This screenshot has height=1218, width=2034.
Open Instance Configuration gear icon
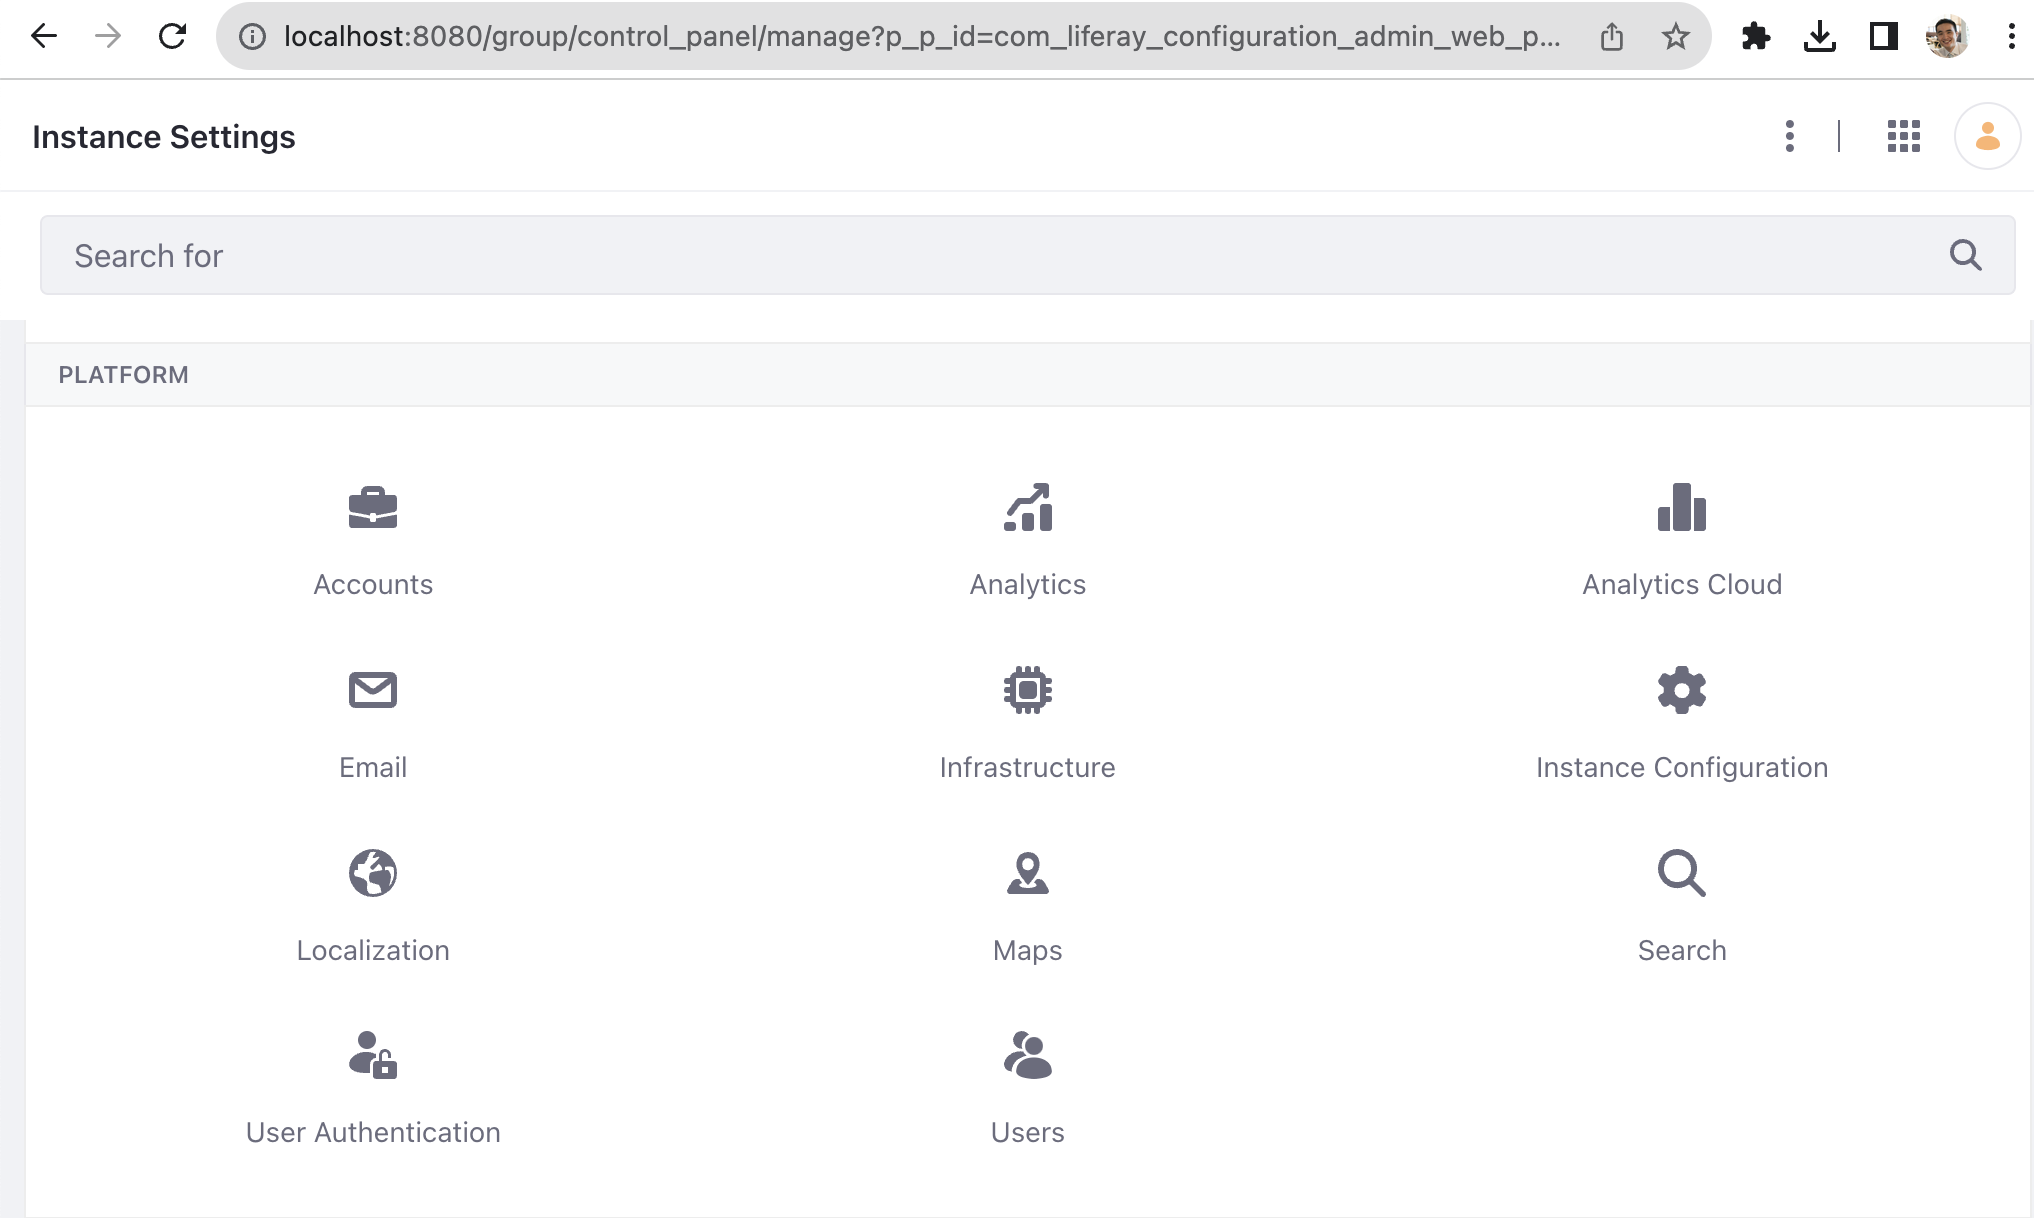1681,690
